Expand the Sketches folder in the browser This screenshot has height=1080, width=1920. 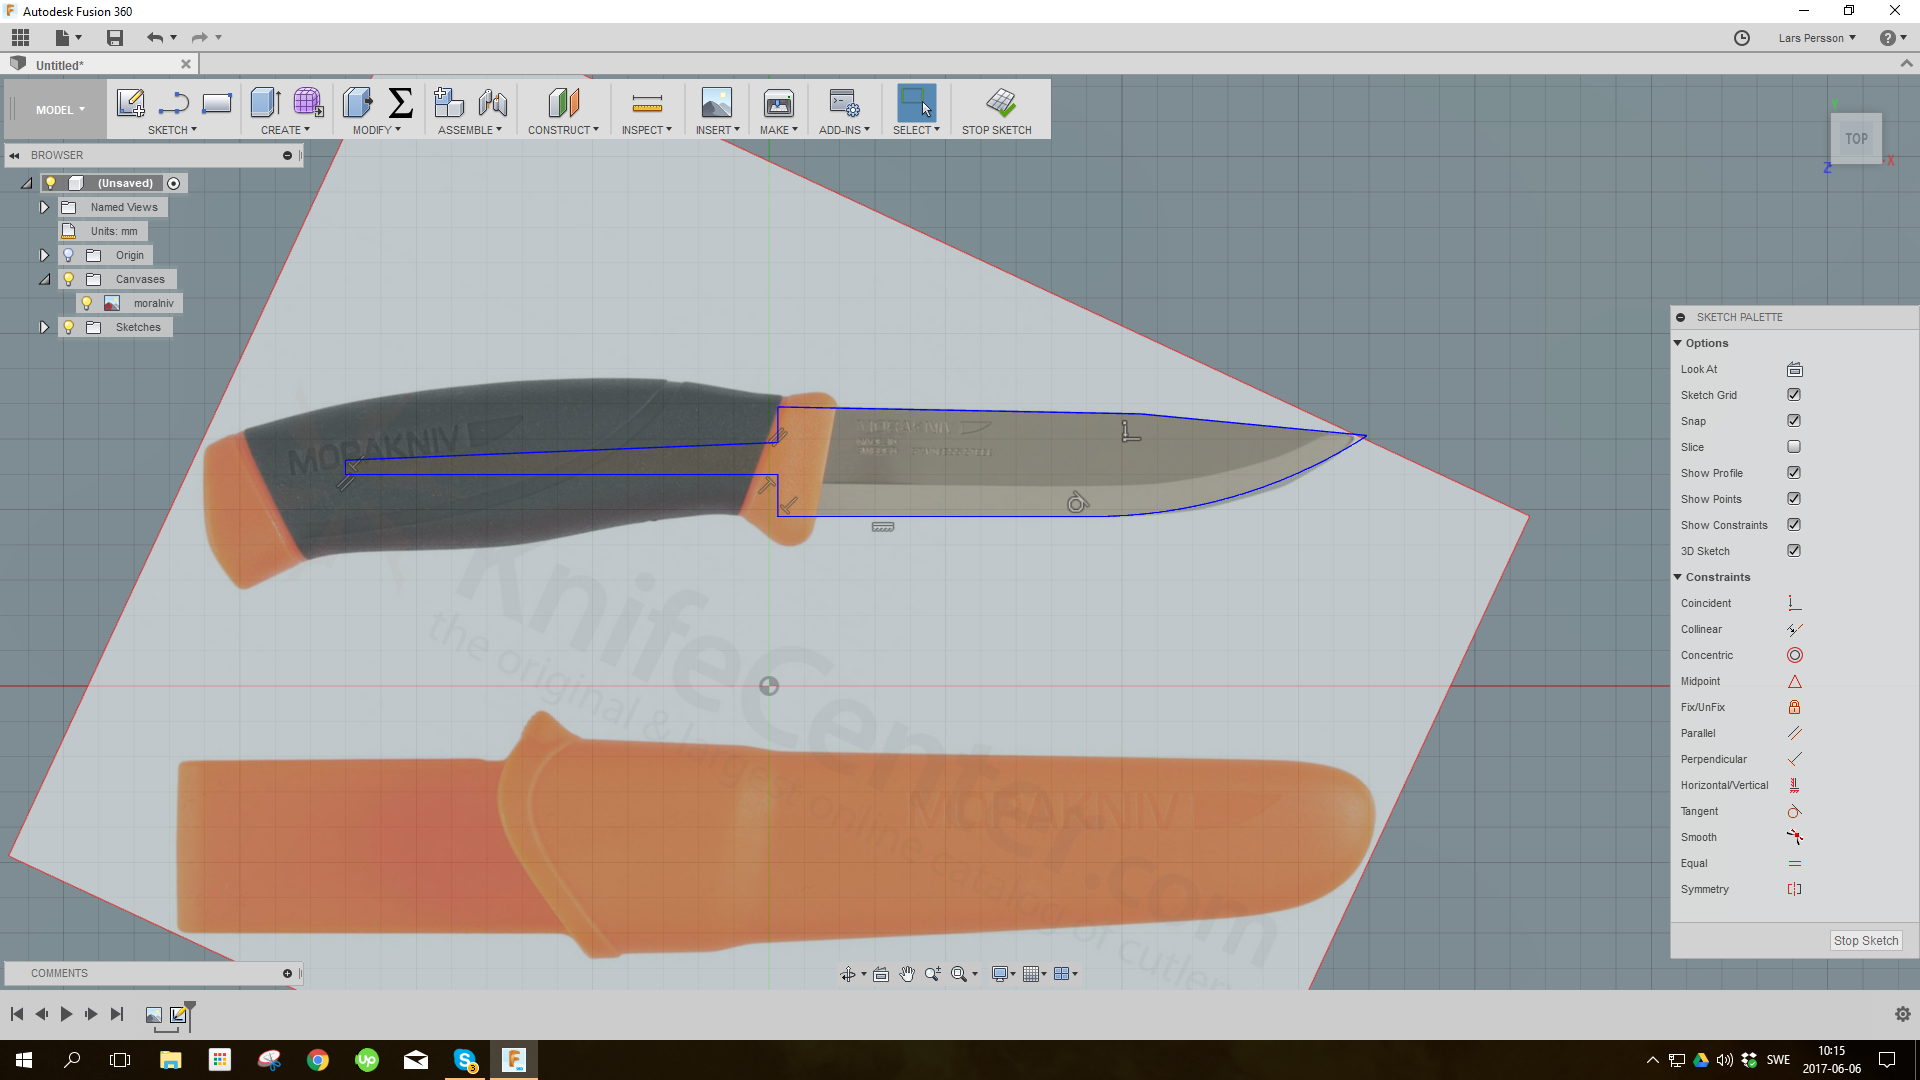click(44, 327)
